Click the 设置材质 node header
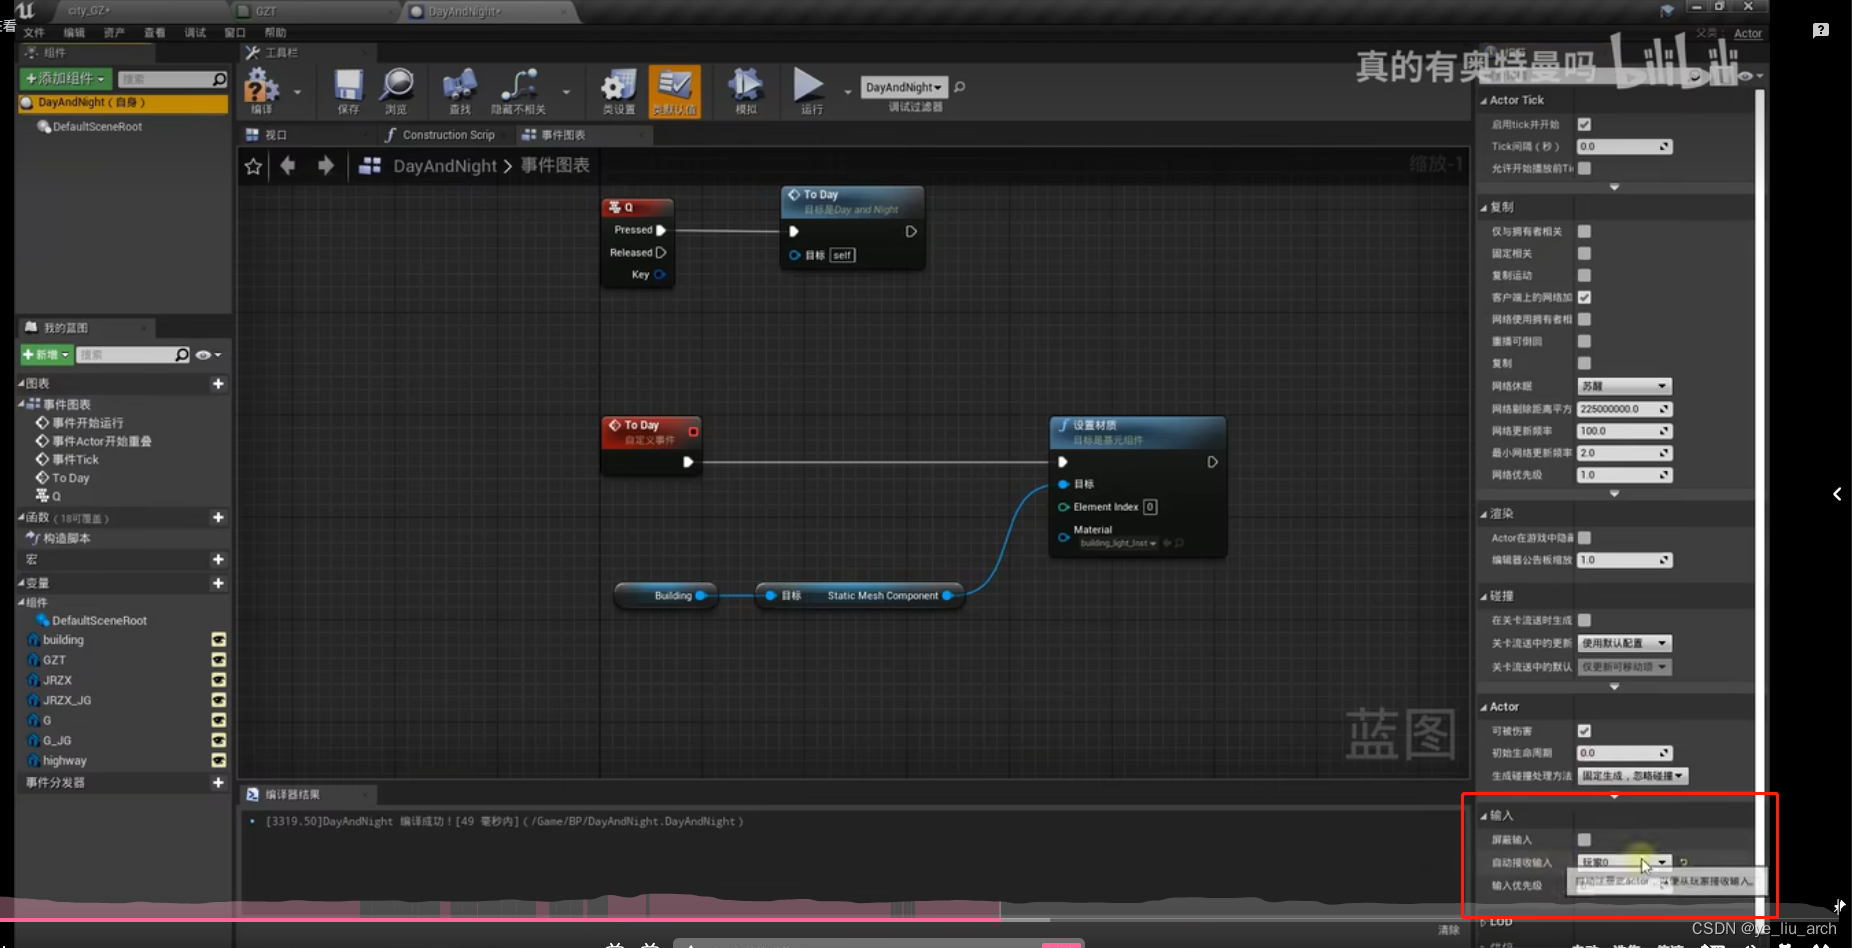This screenshot has height=948, width=1852. [x=1138, y=432]
